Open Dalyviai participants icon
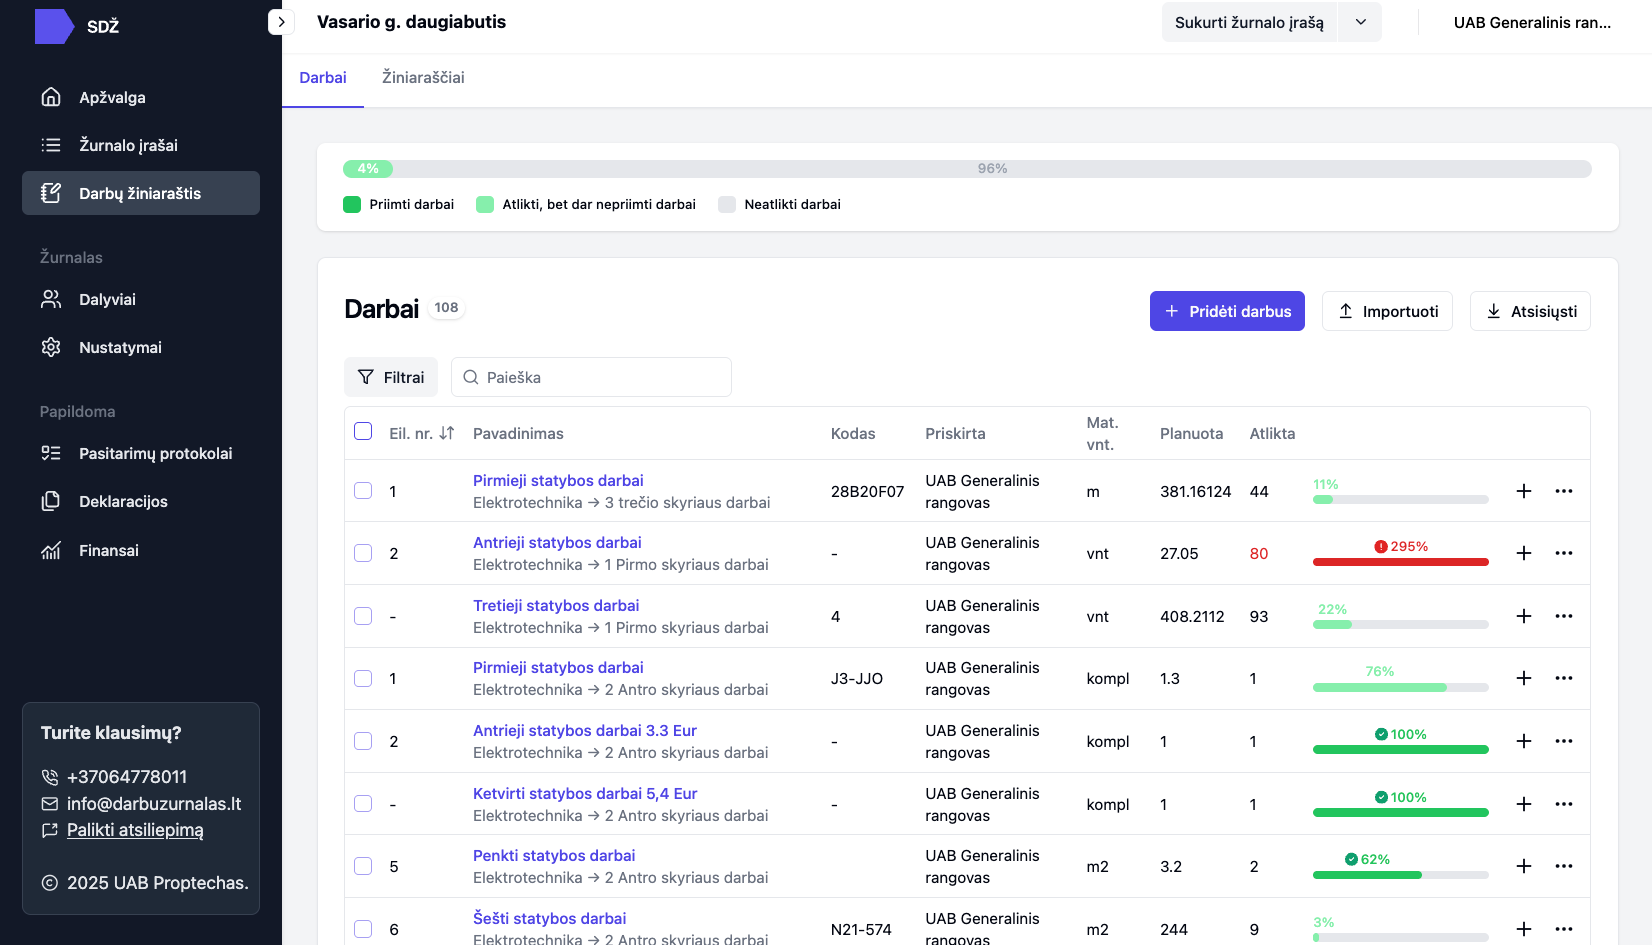This screenshot has width=1652, height=945. 51,299
